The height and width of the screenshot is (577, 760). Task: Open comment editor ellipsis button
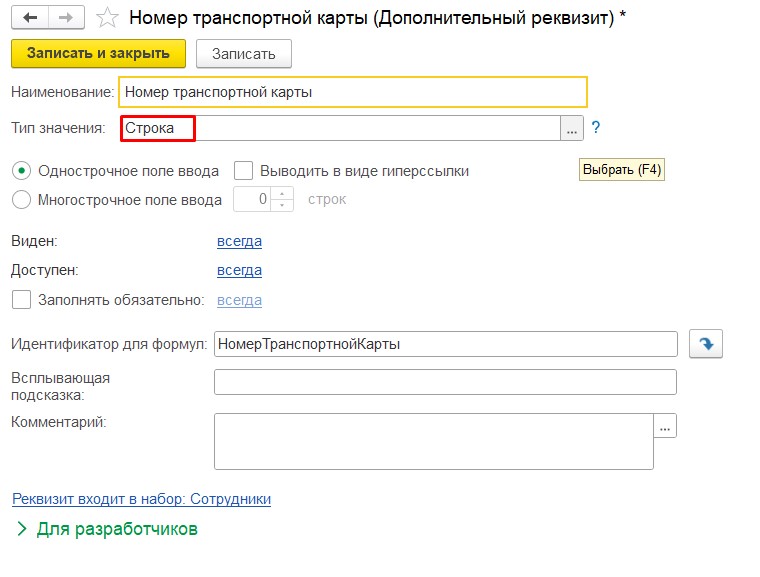pos(666,426)
